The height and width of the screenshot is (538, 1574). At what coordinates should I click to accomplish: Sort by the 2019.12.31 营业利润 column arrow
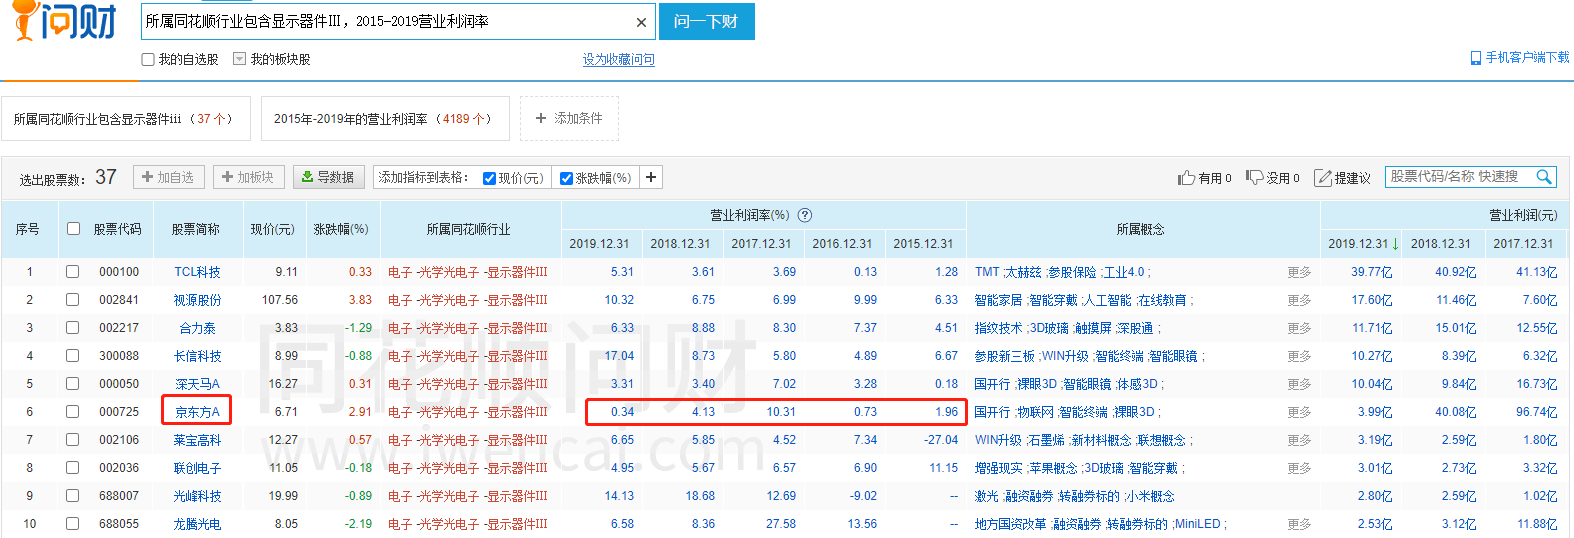(x=1395, y=244)
